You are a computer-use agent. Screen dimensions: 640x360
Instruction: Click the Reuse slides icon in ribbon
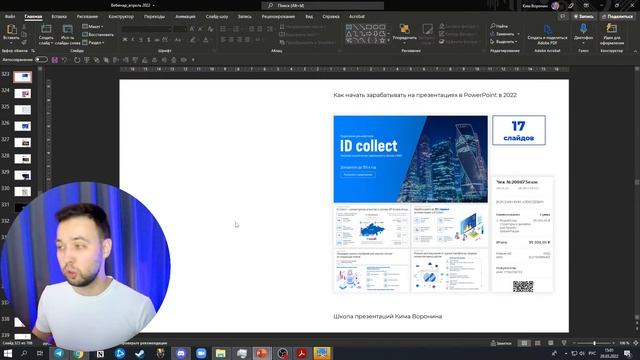point(67,29)
